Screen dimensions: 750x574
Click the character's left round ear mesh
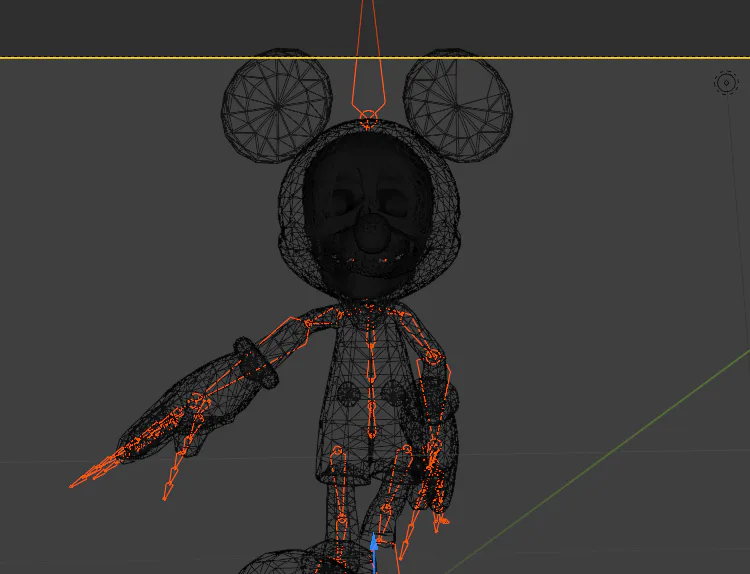point(277,106)
